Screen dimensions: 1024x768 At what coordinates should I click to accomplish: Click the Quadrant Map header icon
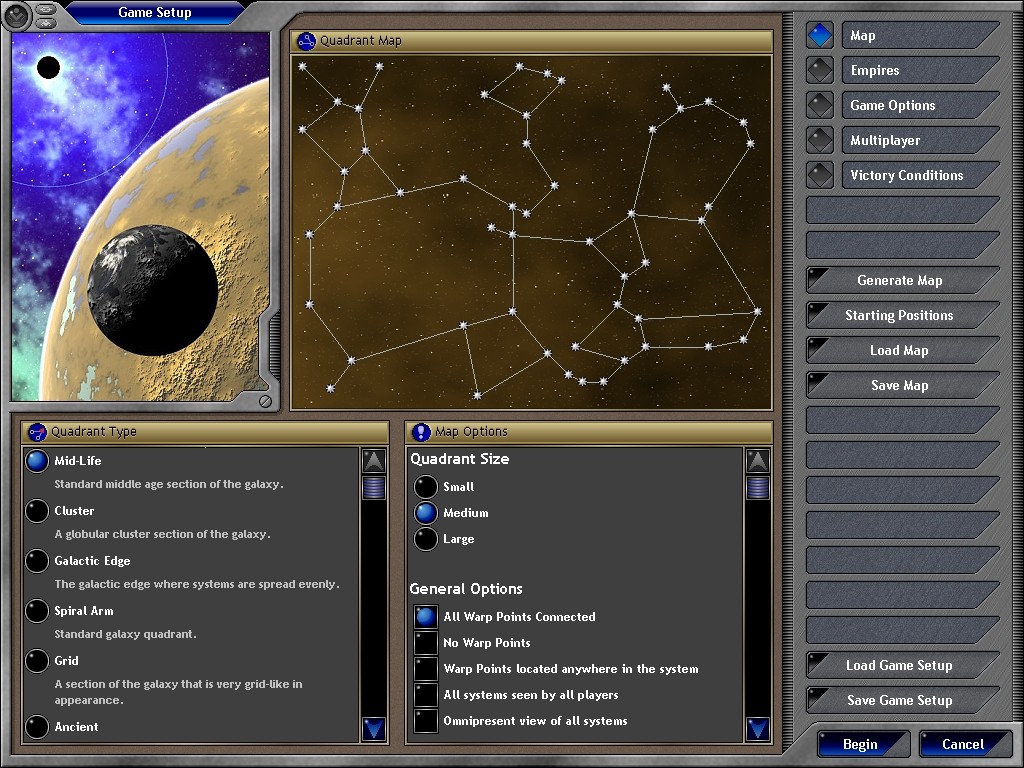pos(307,41)
